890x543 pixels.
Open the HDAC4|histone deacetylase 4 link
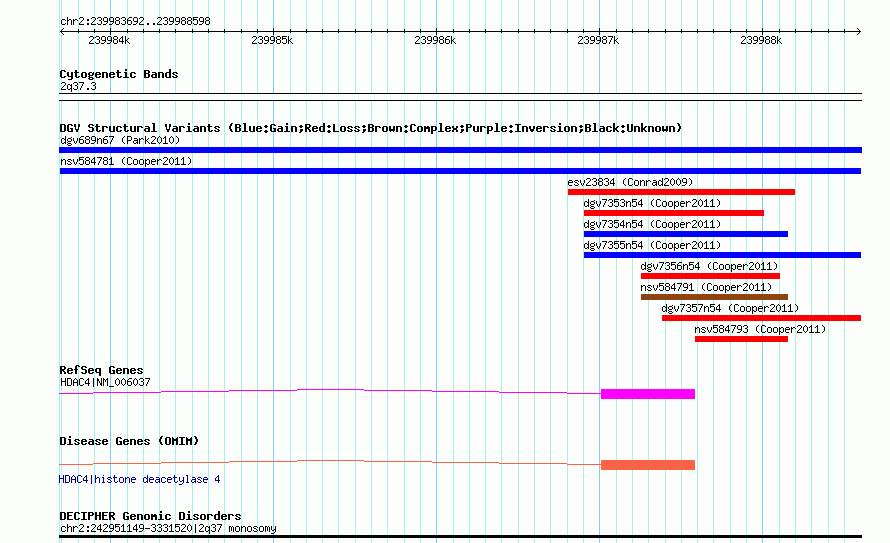[140, 479]
